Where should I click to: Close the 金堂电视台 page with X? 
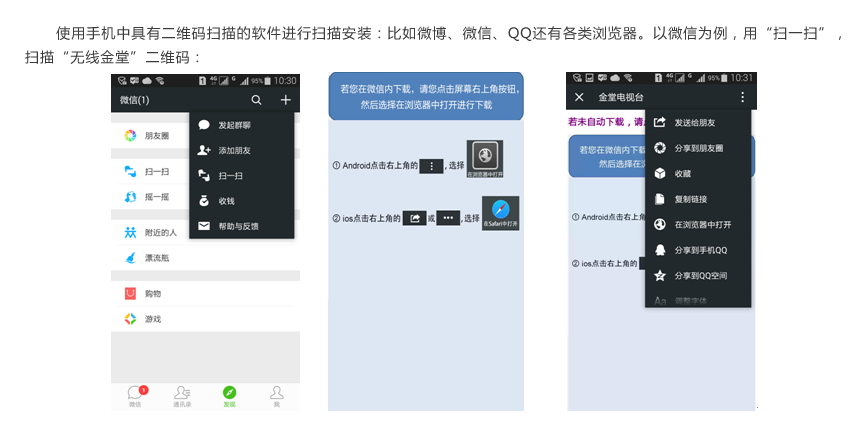(579, 97)
